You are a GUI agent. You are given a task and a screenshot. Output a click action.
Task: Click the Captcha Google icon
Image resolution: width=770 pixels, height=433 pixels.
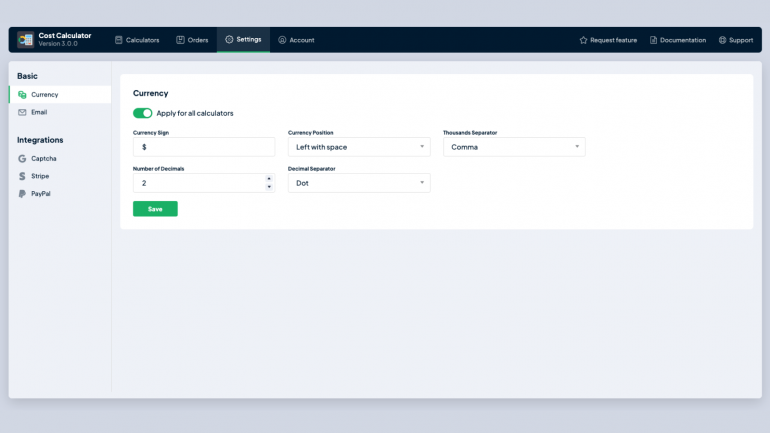(22, 158)
